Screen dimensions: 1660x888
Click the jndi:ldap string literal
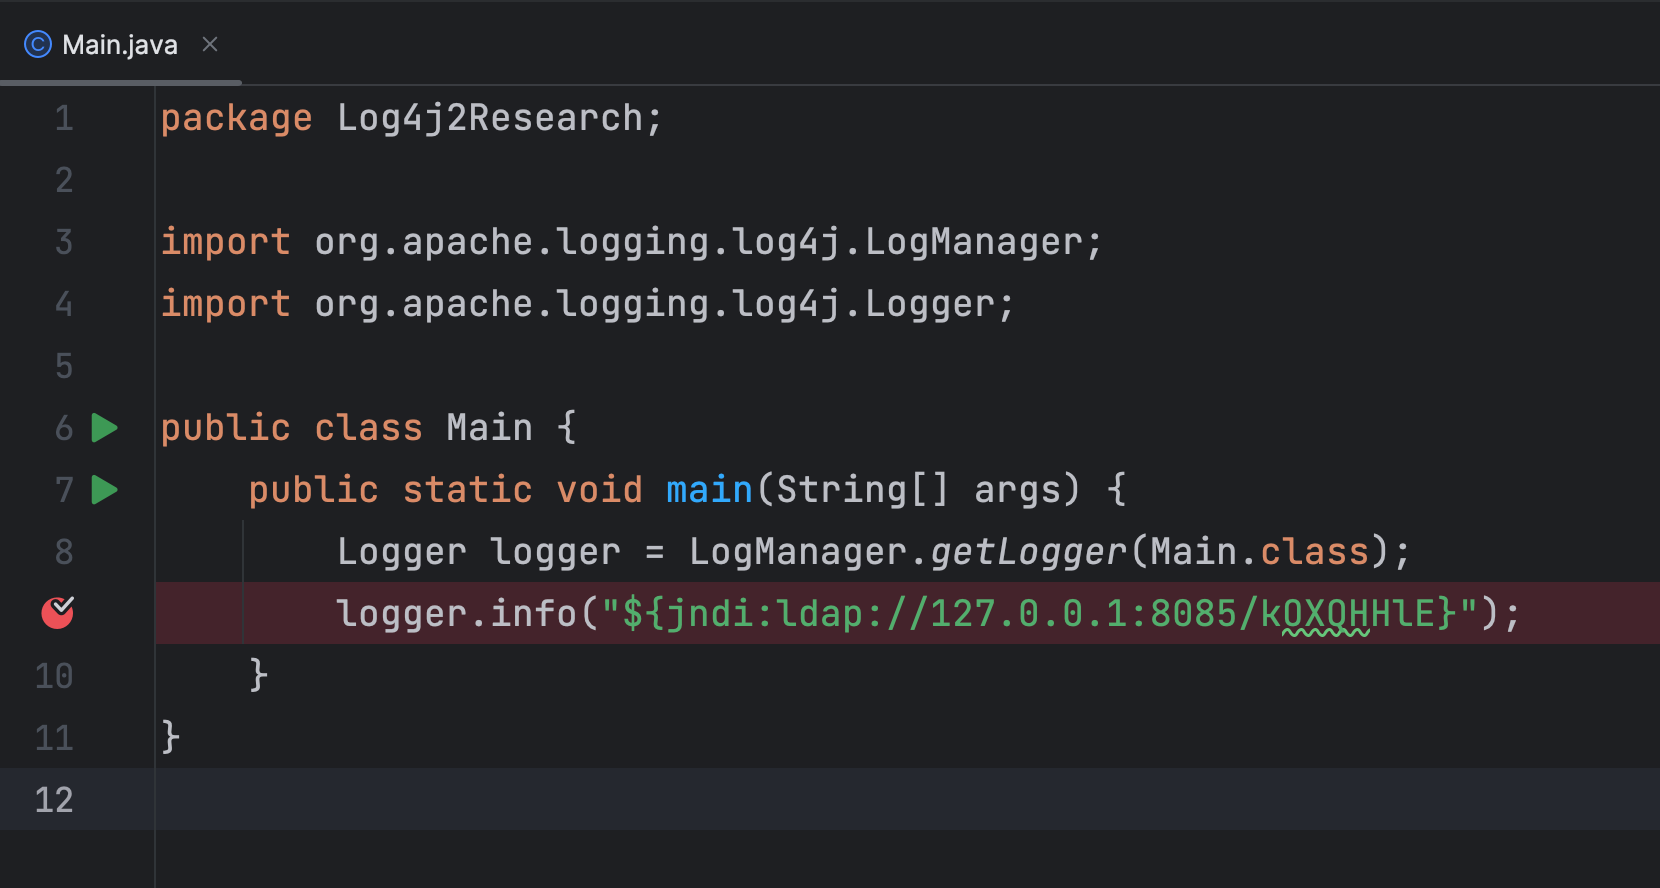coord(1040,614)
